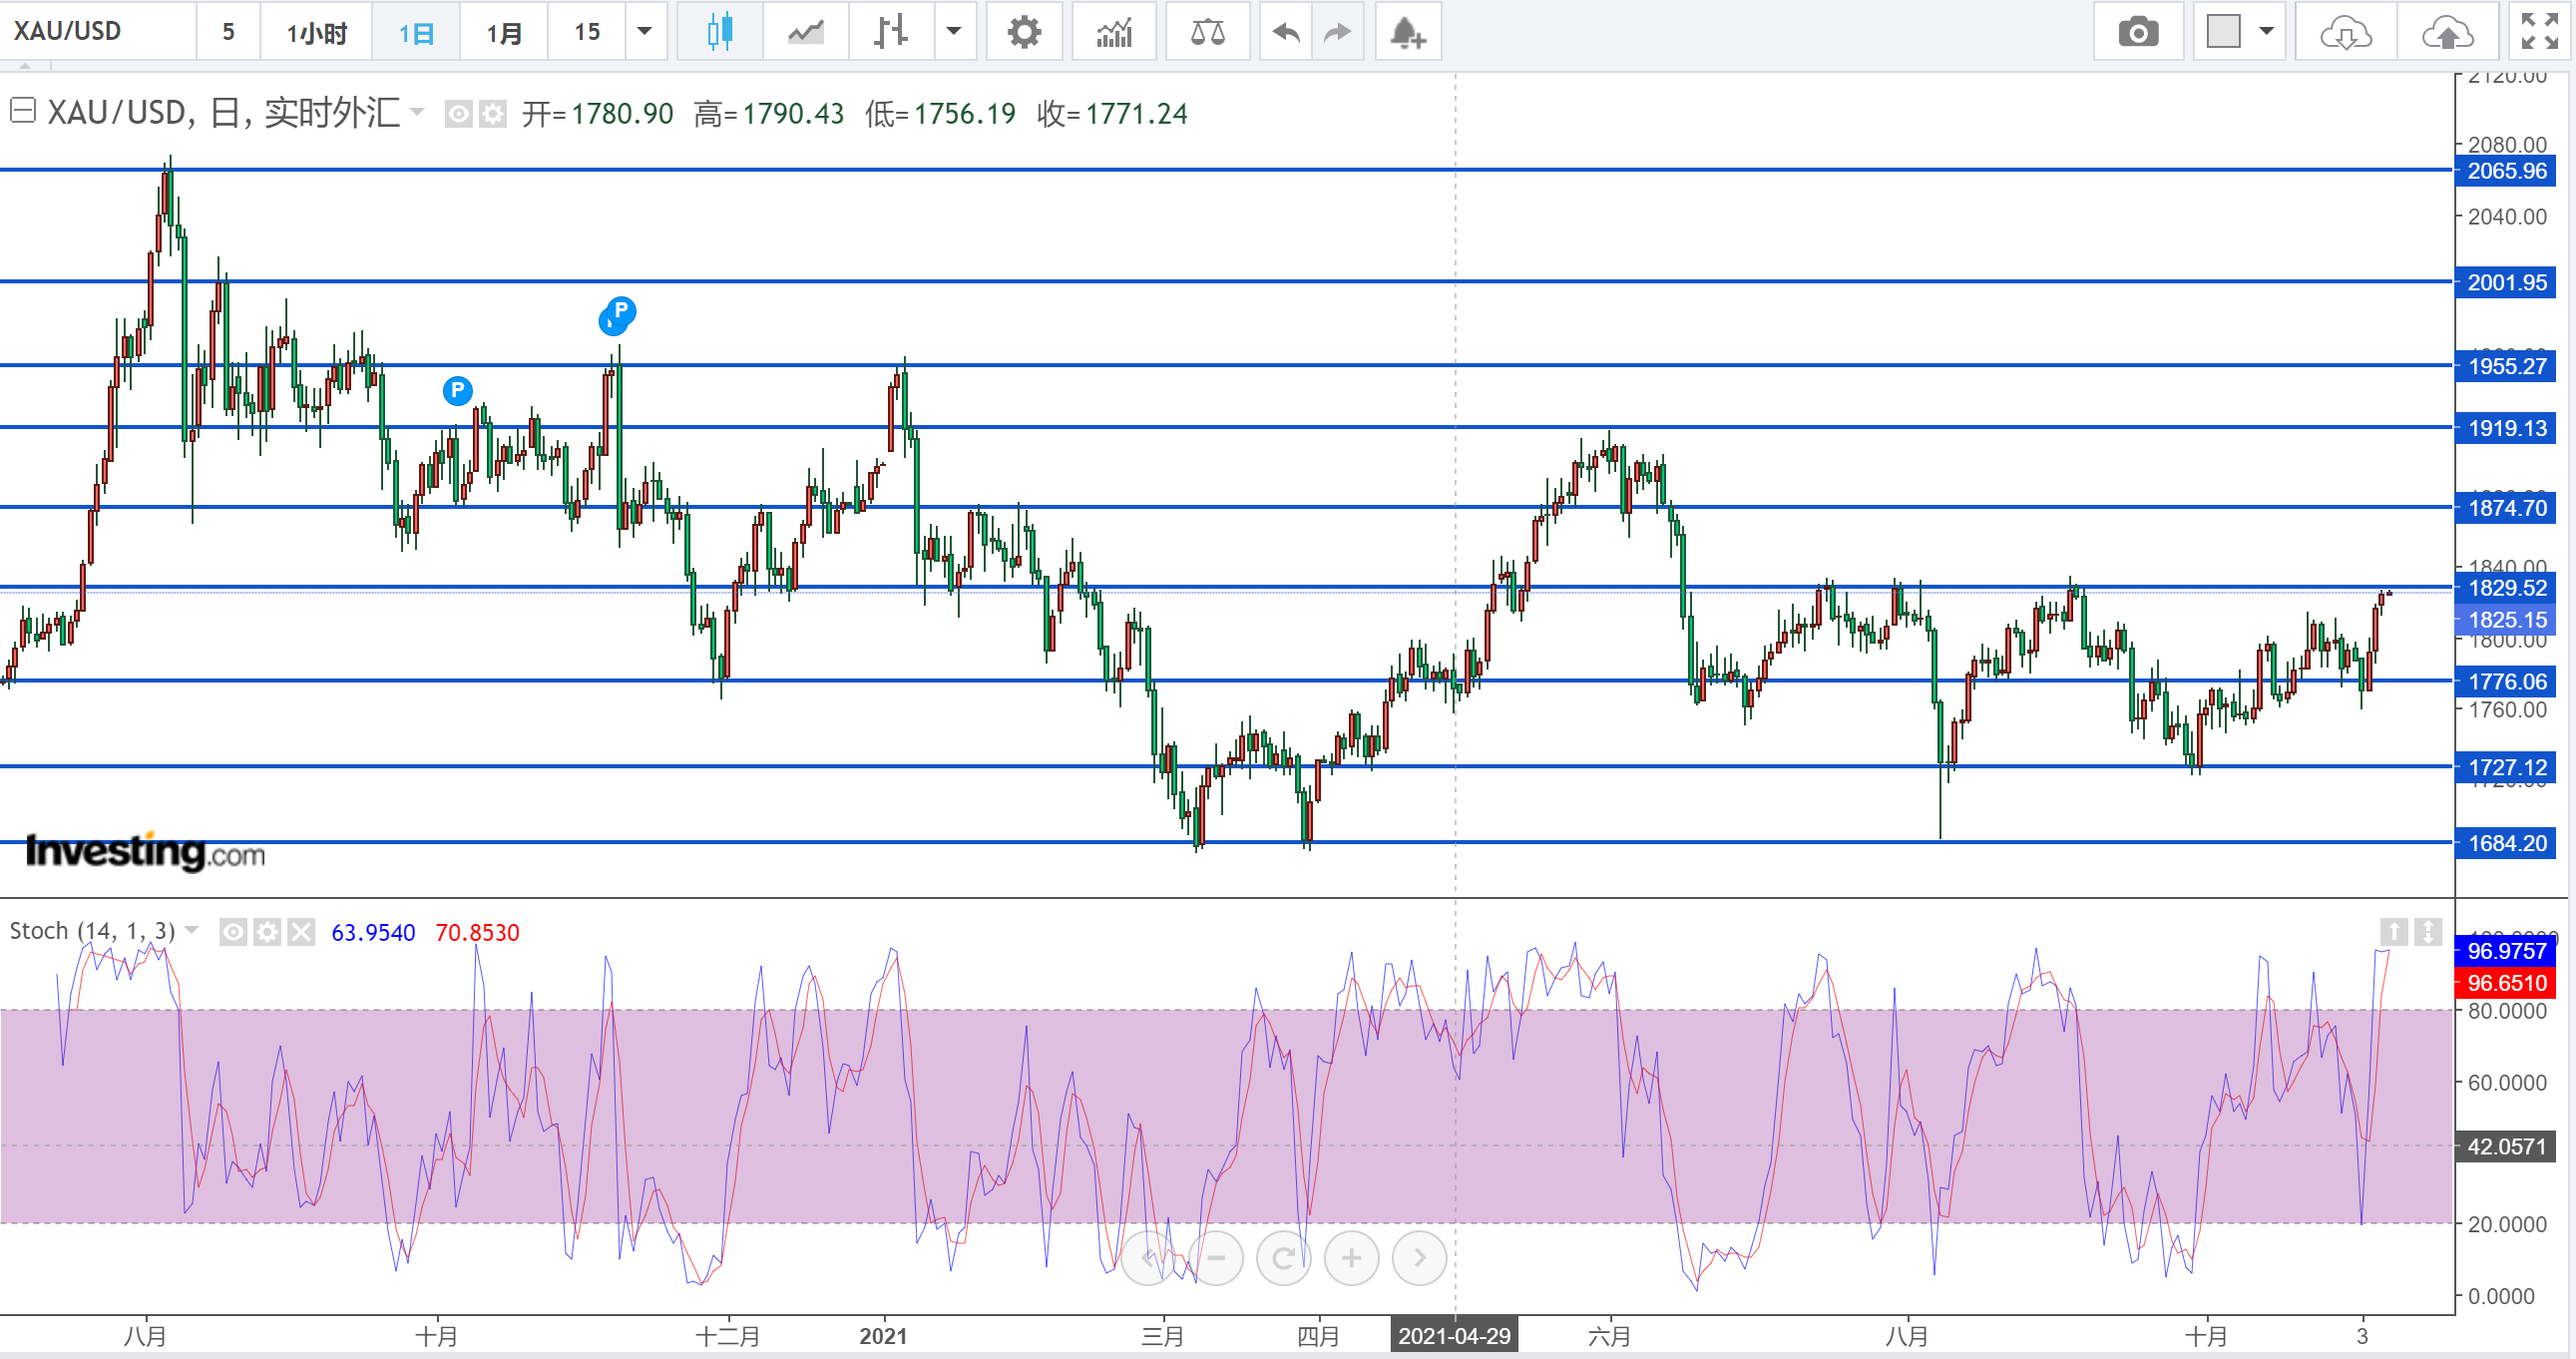Redo the last chart action
Screen dimensions: 2576x1359
point(1337,32)
